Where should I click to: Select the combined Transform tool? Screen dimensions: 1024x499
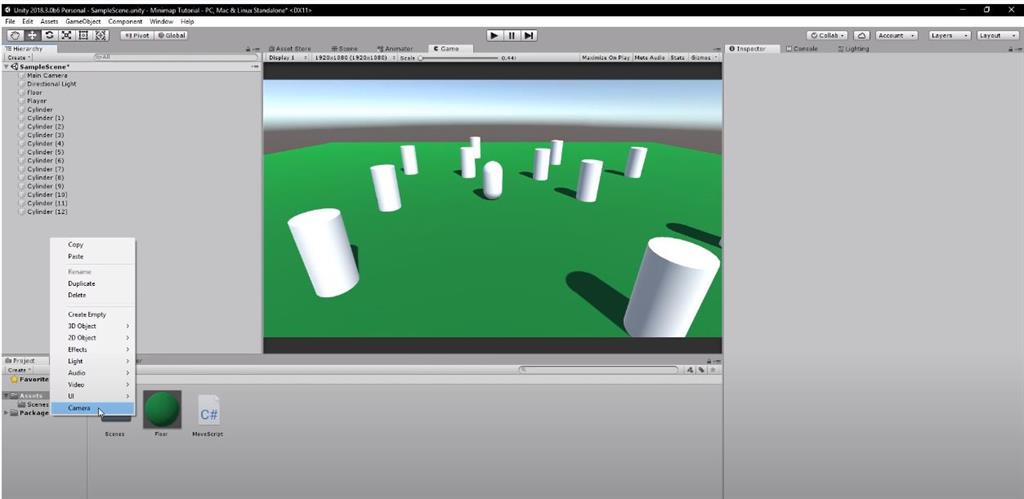[100, 35]
